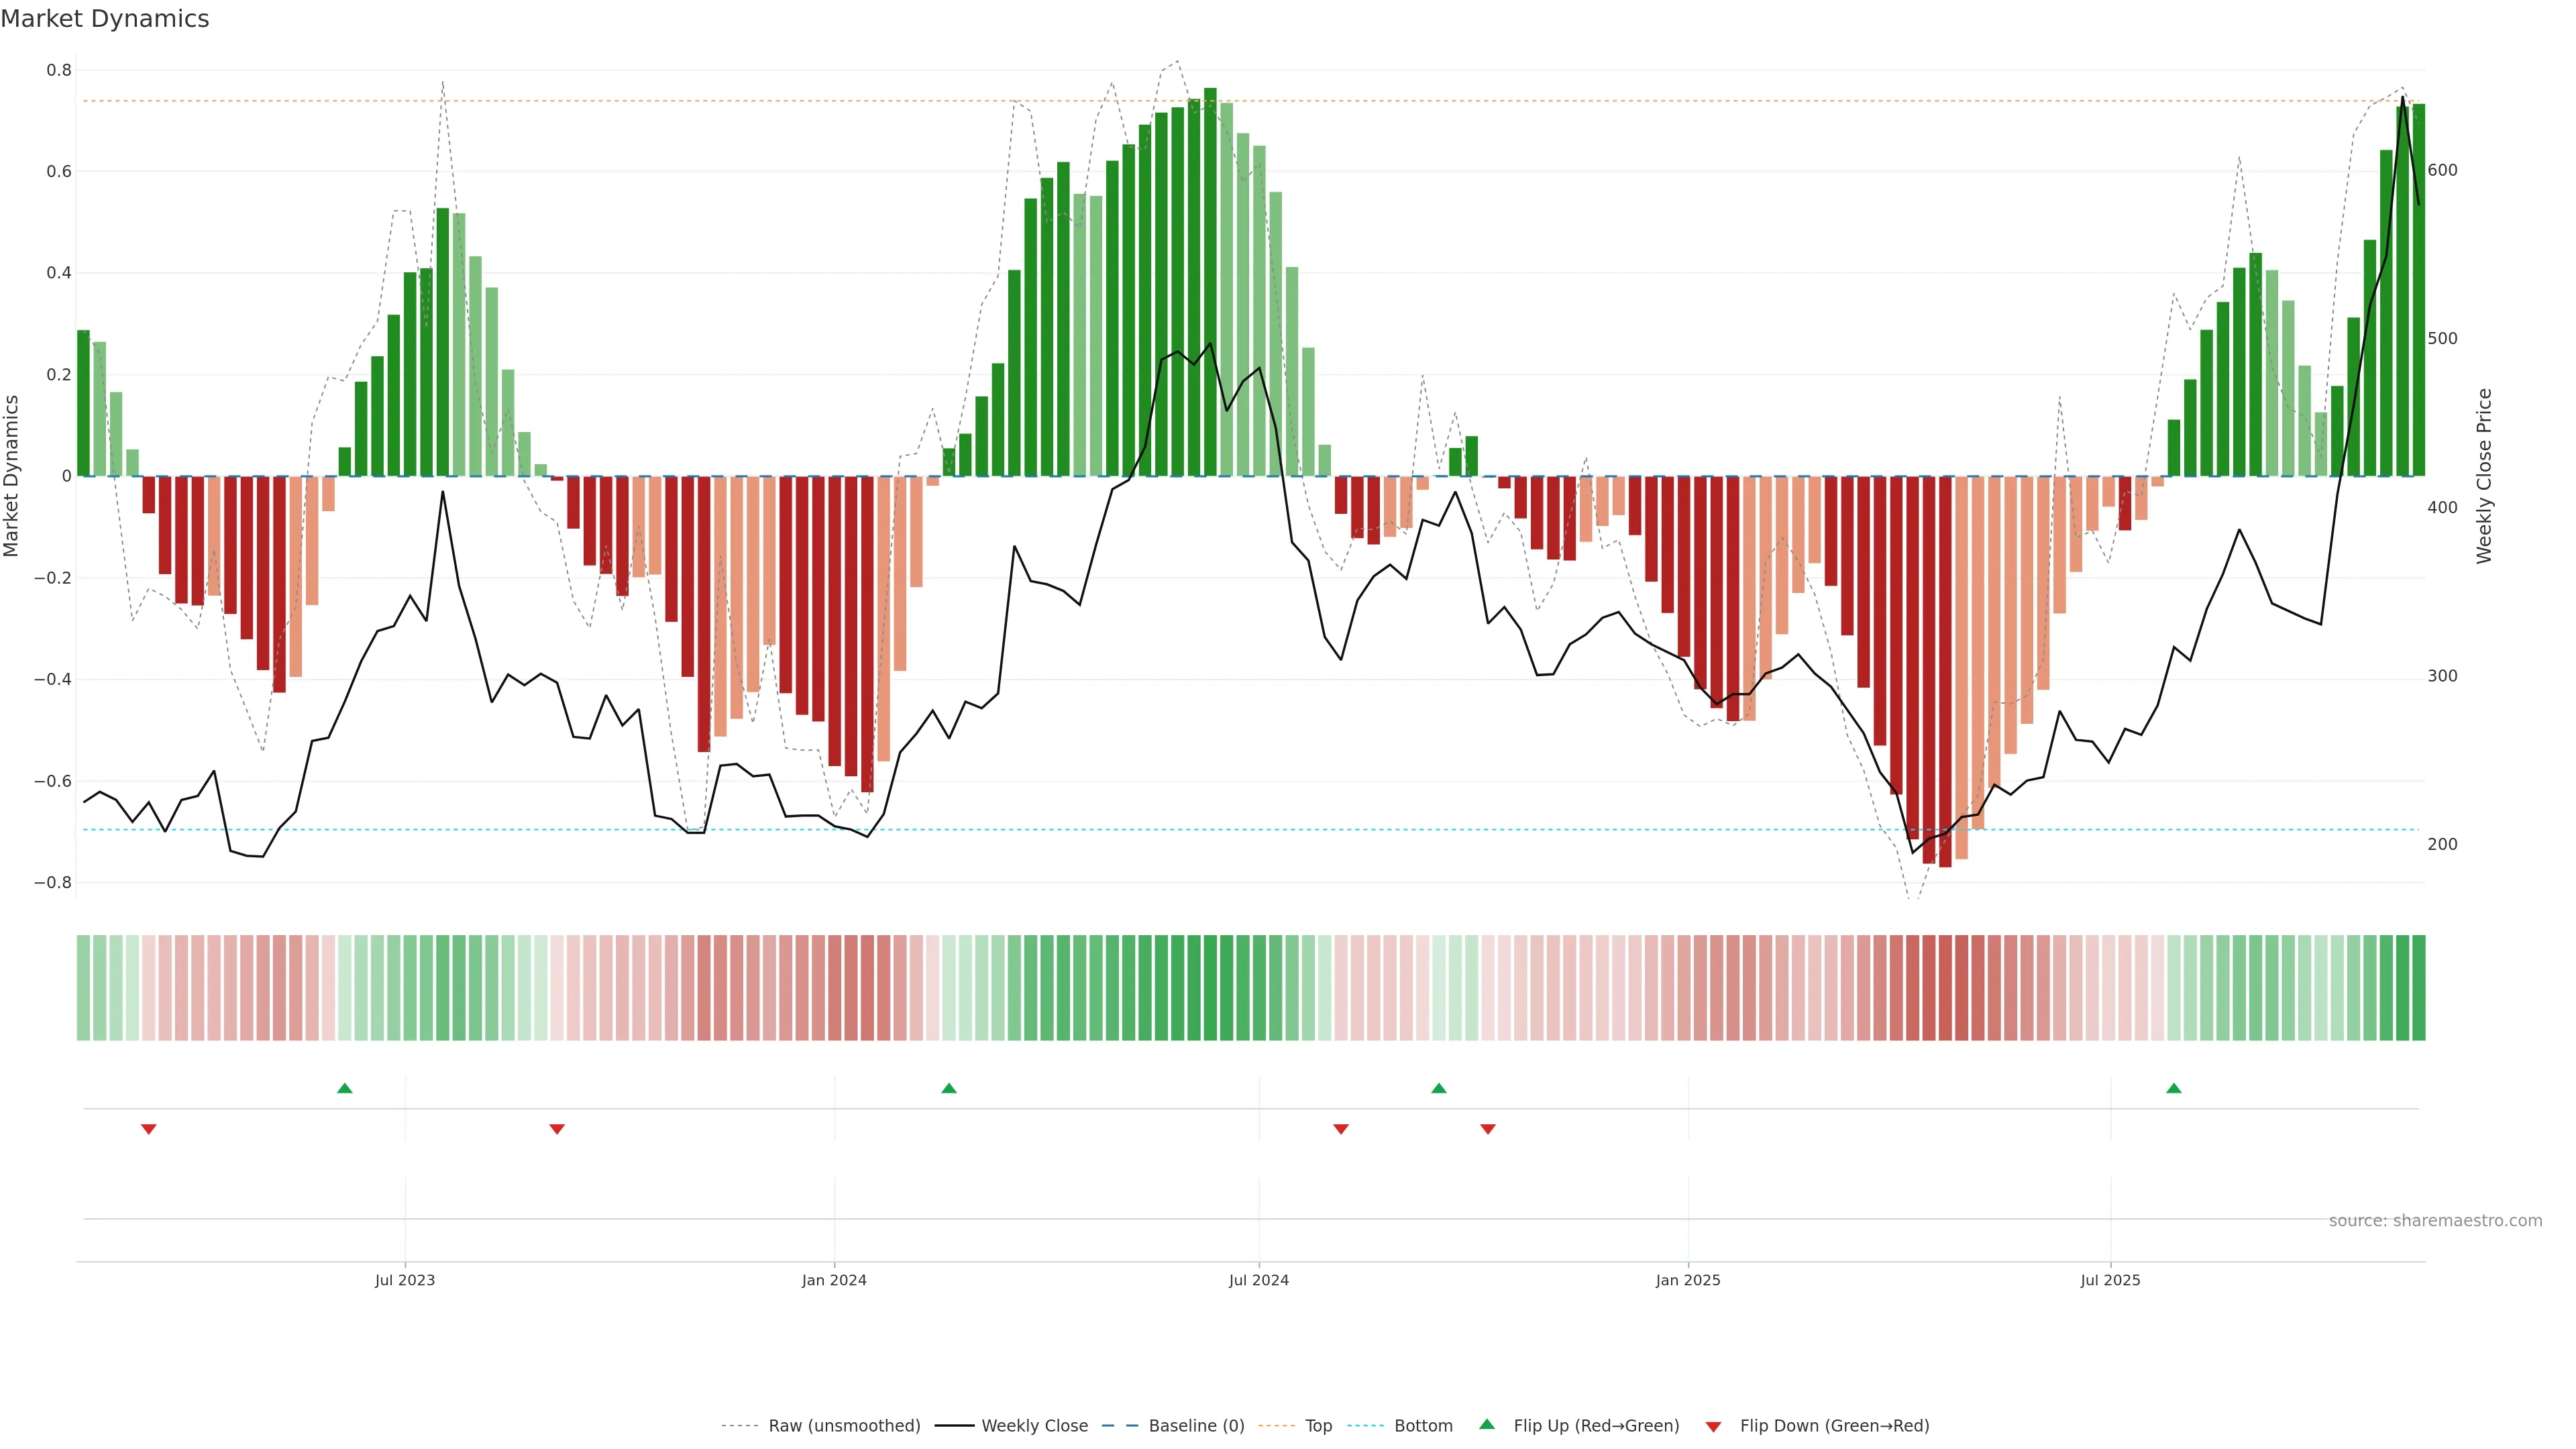This screenshot has width=2576, height=1449.
Task: Click the Jan 2024 x-axis label
Action: (834, 1280)
